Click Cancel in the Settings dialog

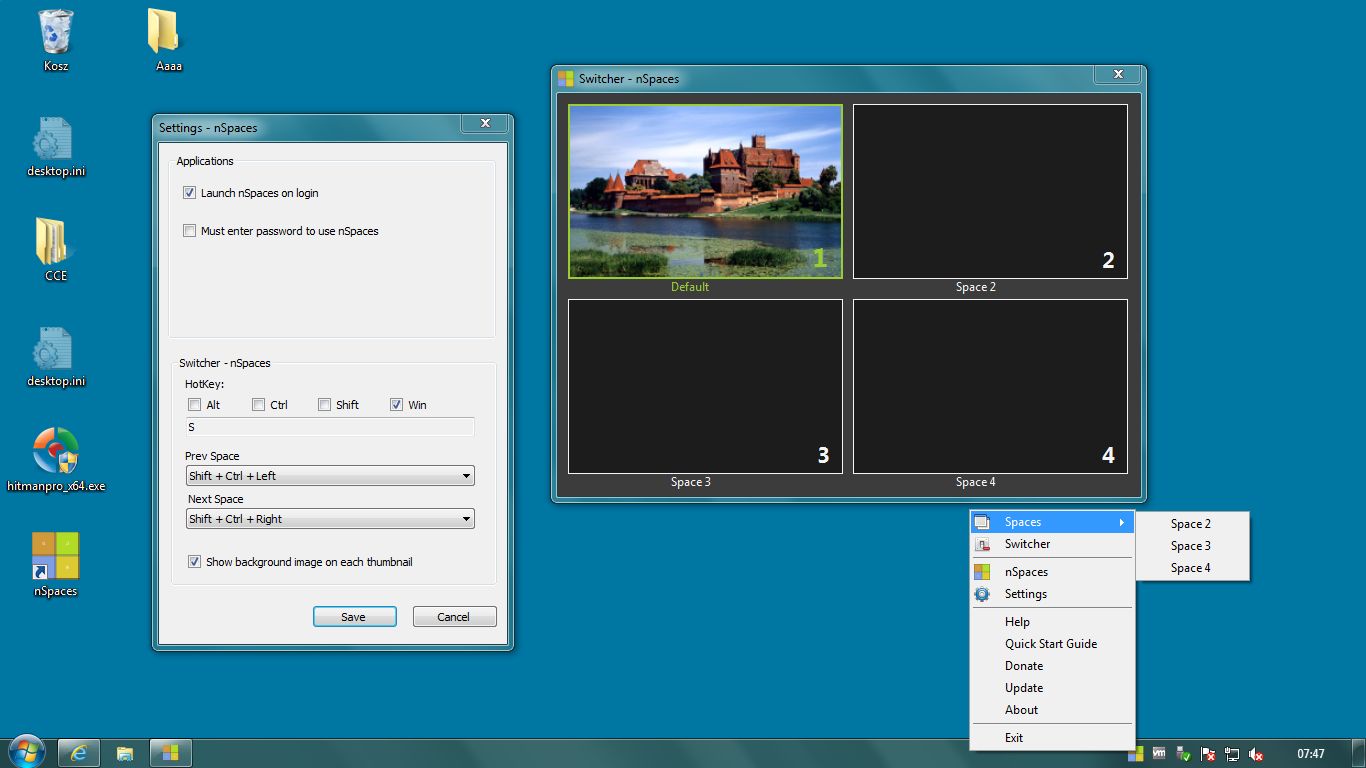click(x=454, y=617)
